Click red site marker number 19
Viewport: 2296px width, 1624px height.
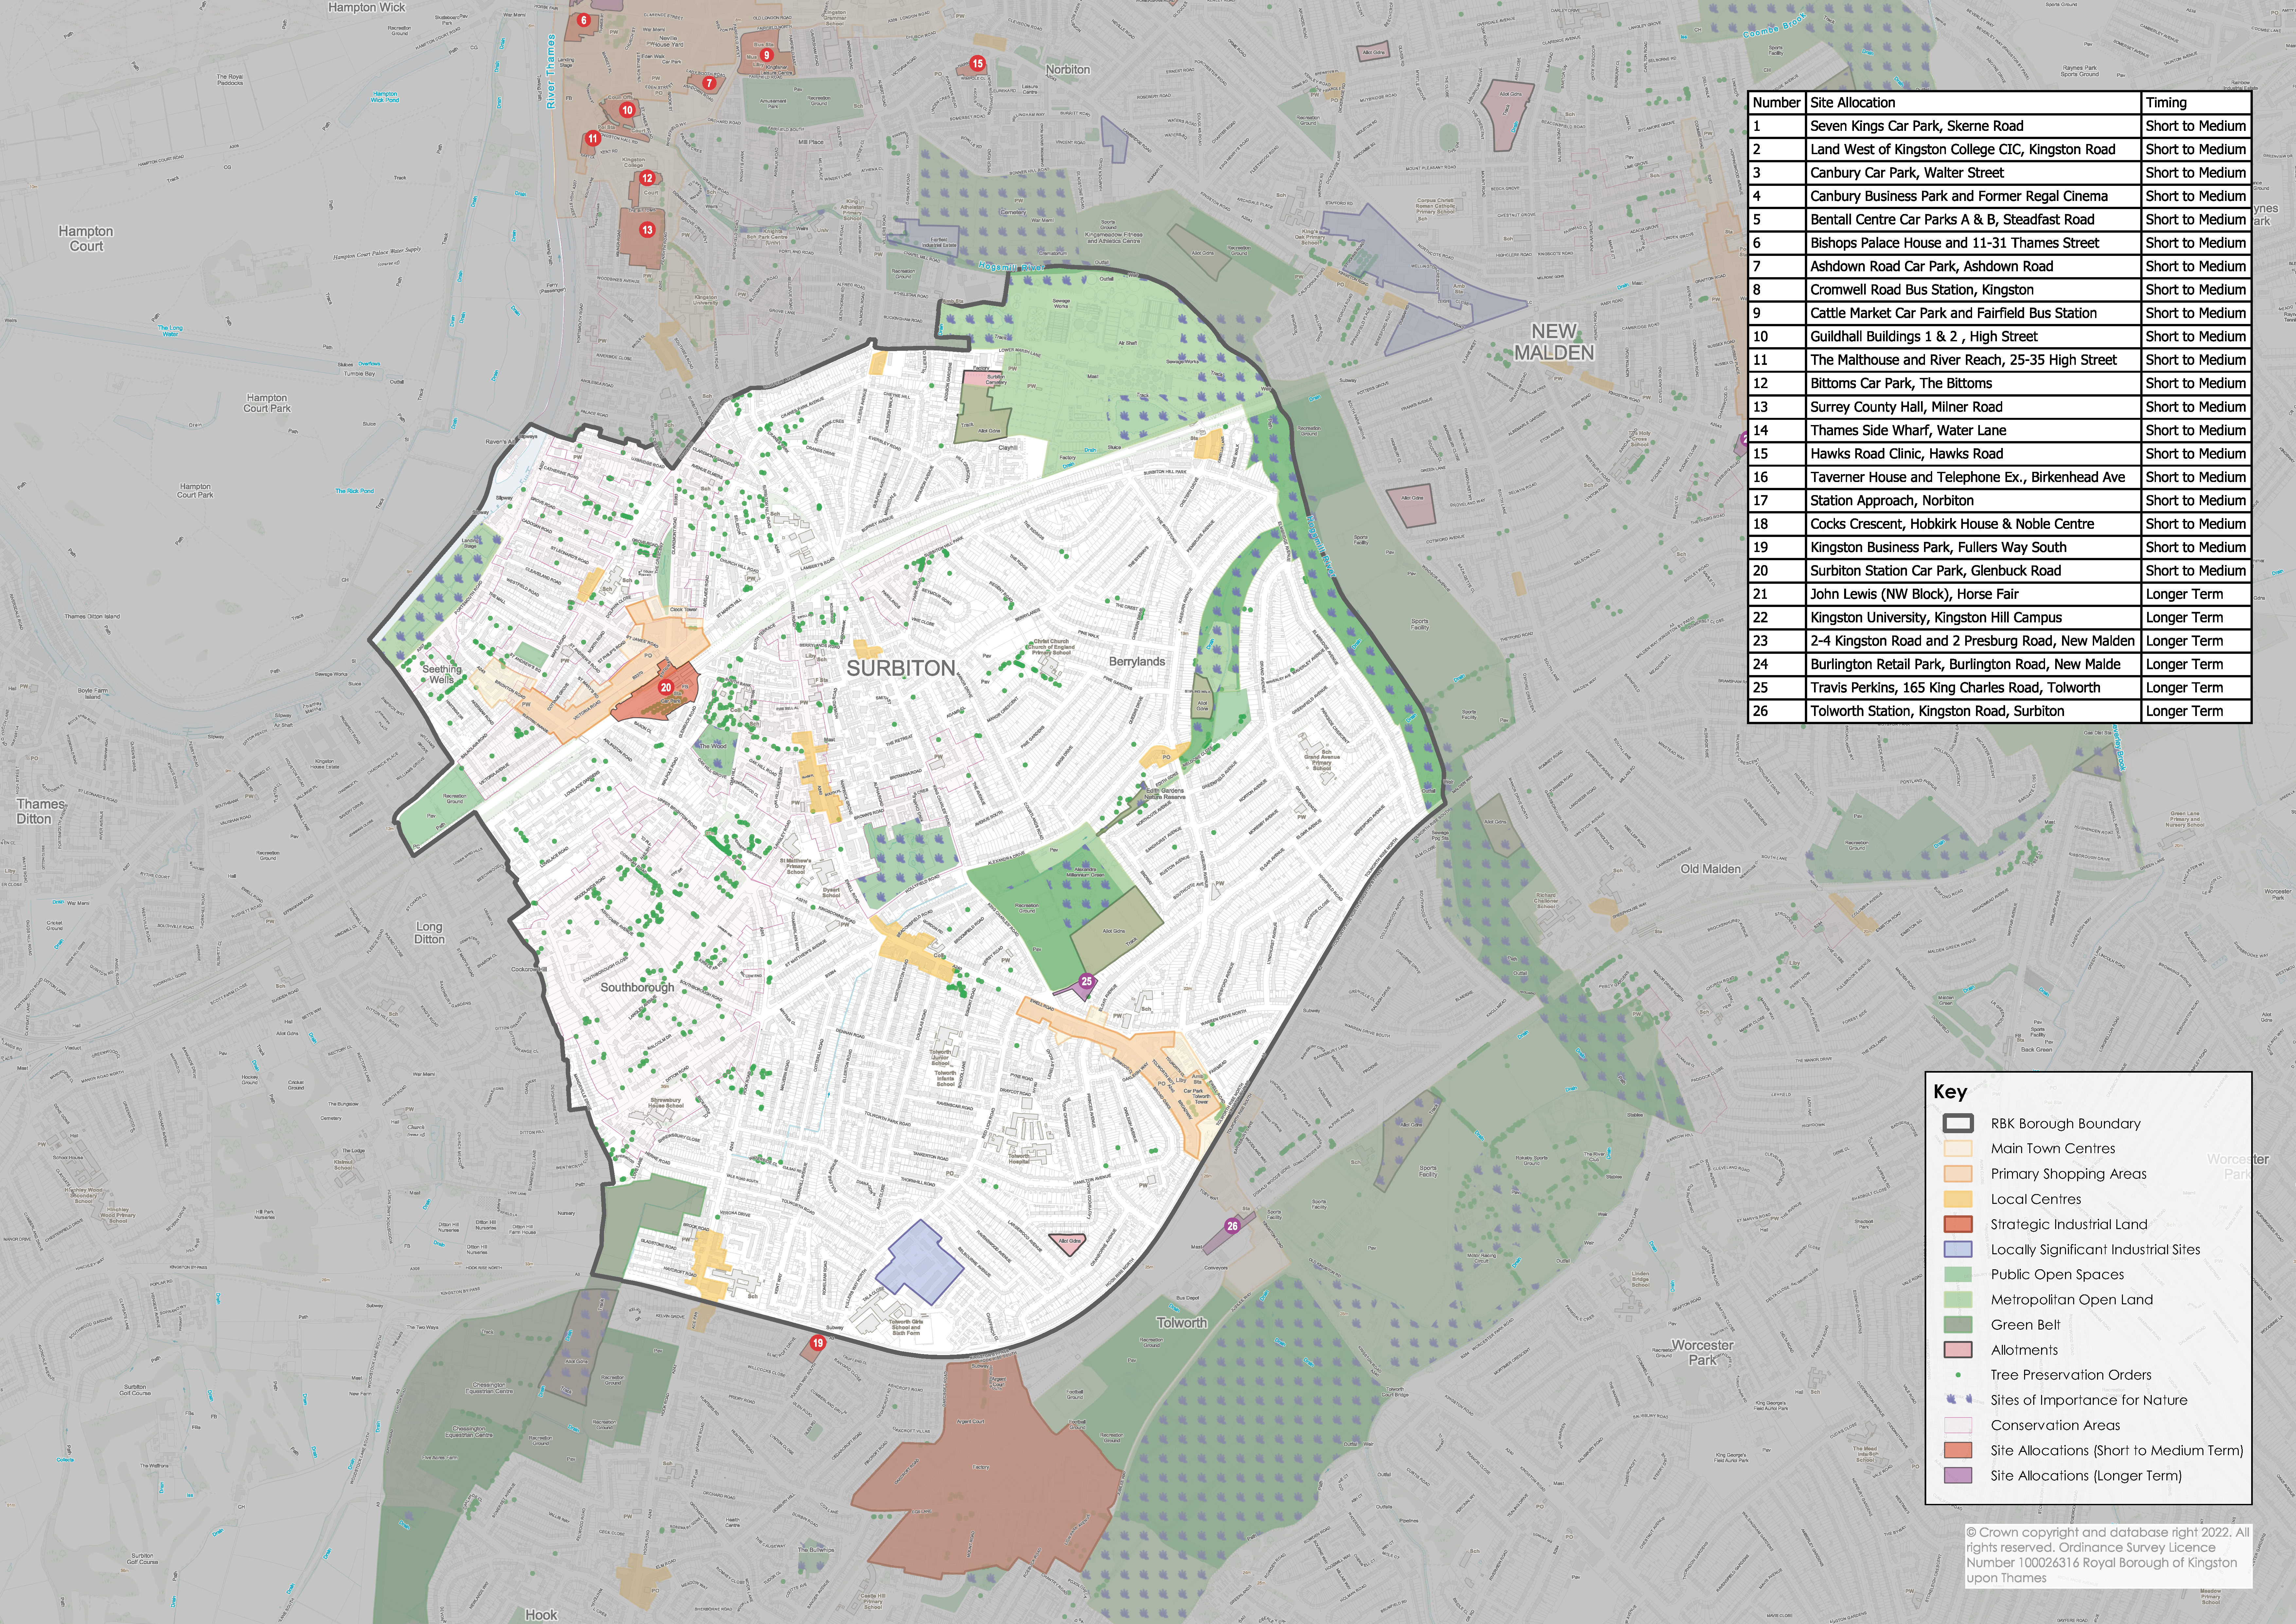click(x=818, y=1343)
